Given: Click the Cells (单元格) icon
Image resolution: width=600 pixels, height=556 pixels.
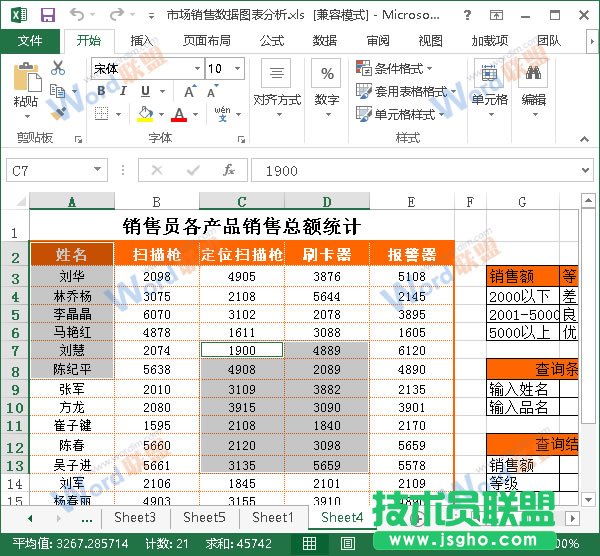Looking at the screenshot, I should [489, 73].
